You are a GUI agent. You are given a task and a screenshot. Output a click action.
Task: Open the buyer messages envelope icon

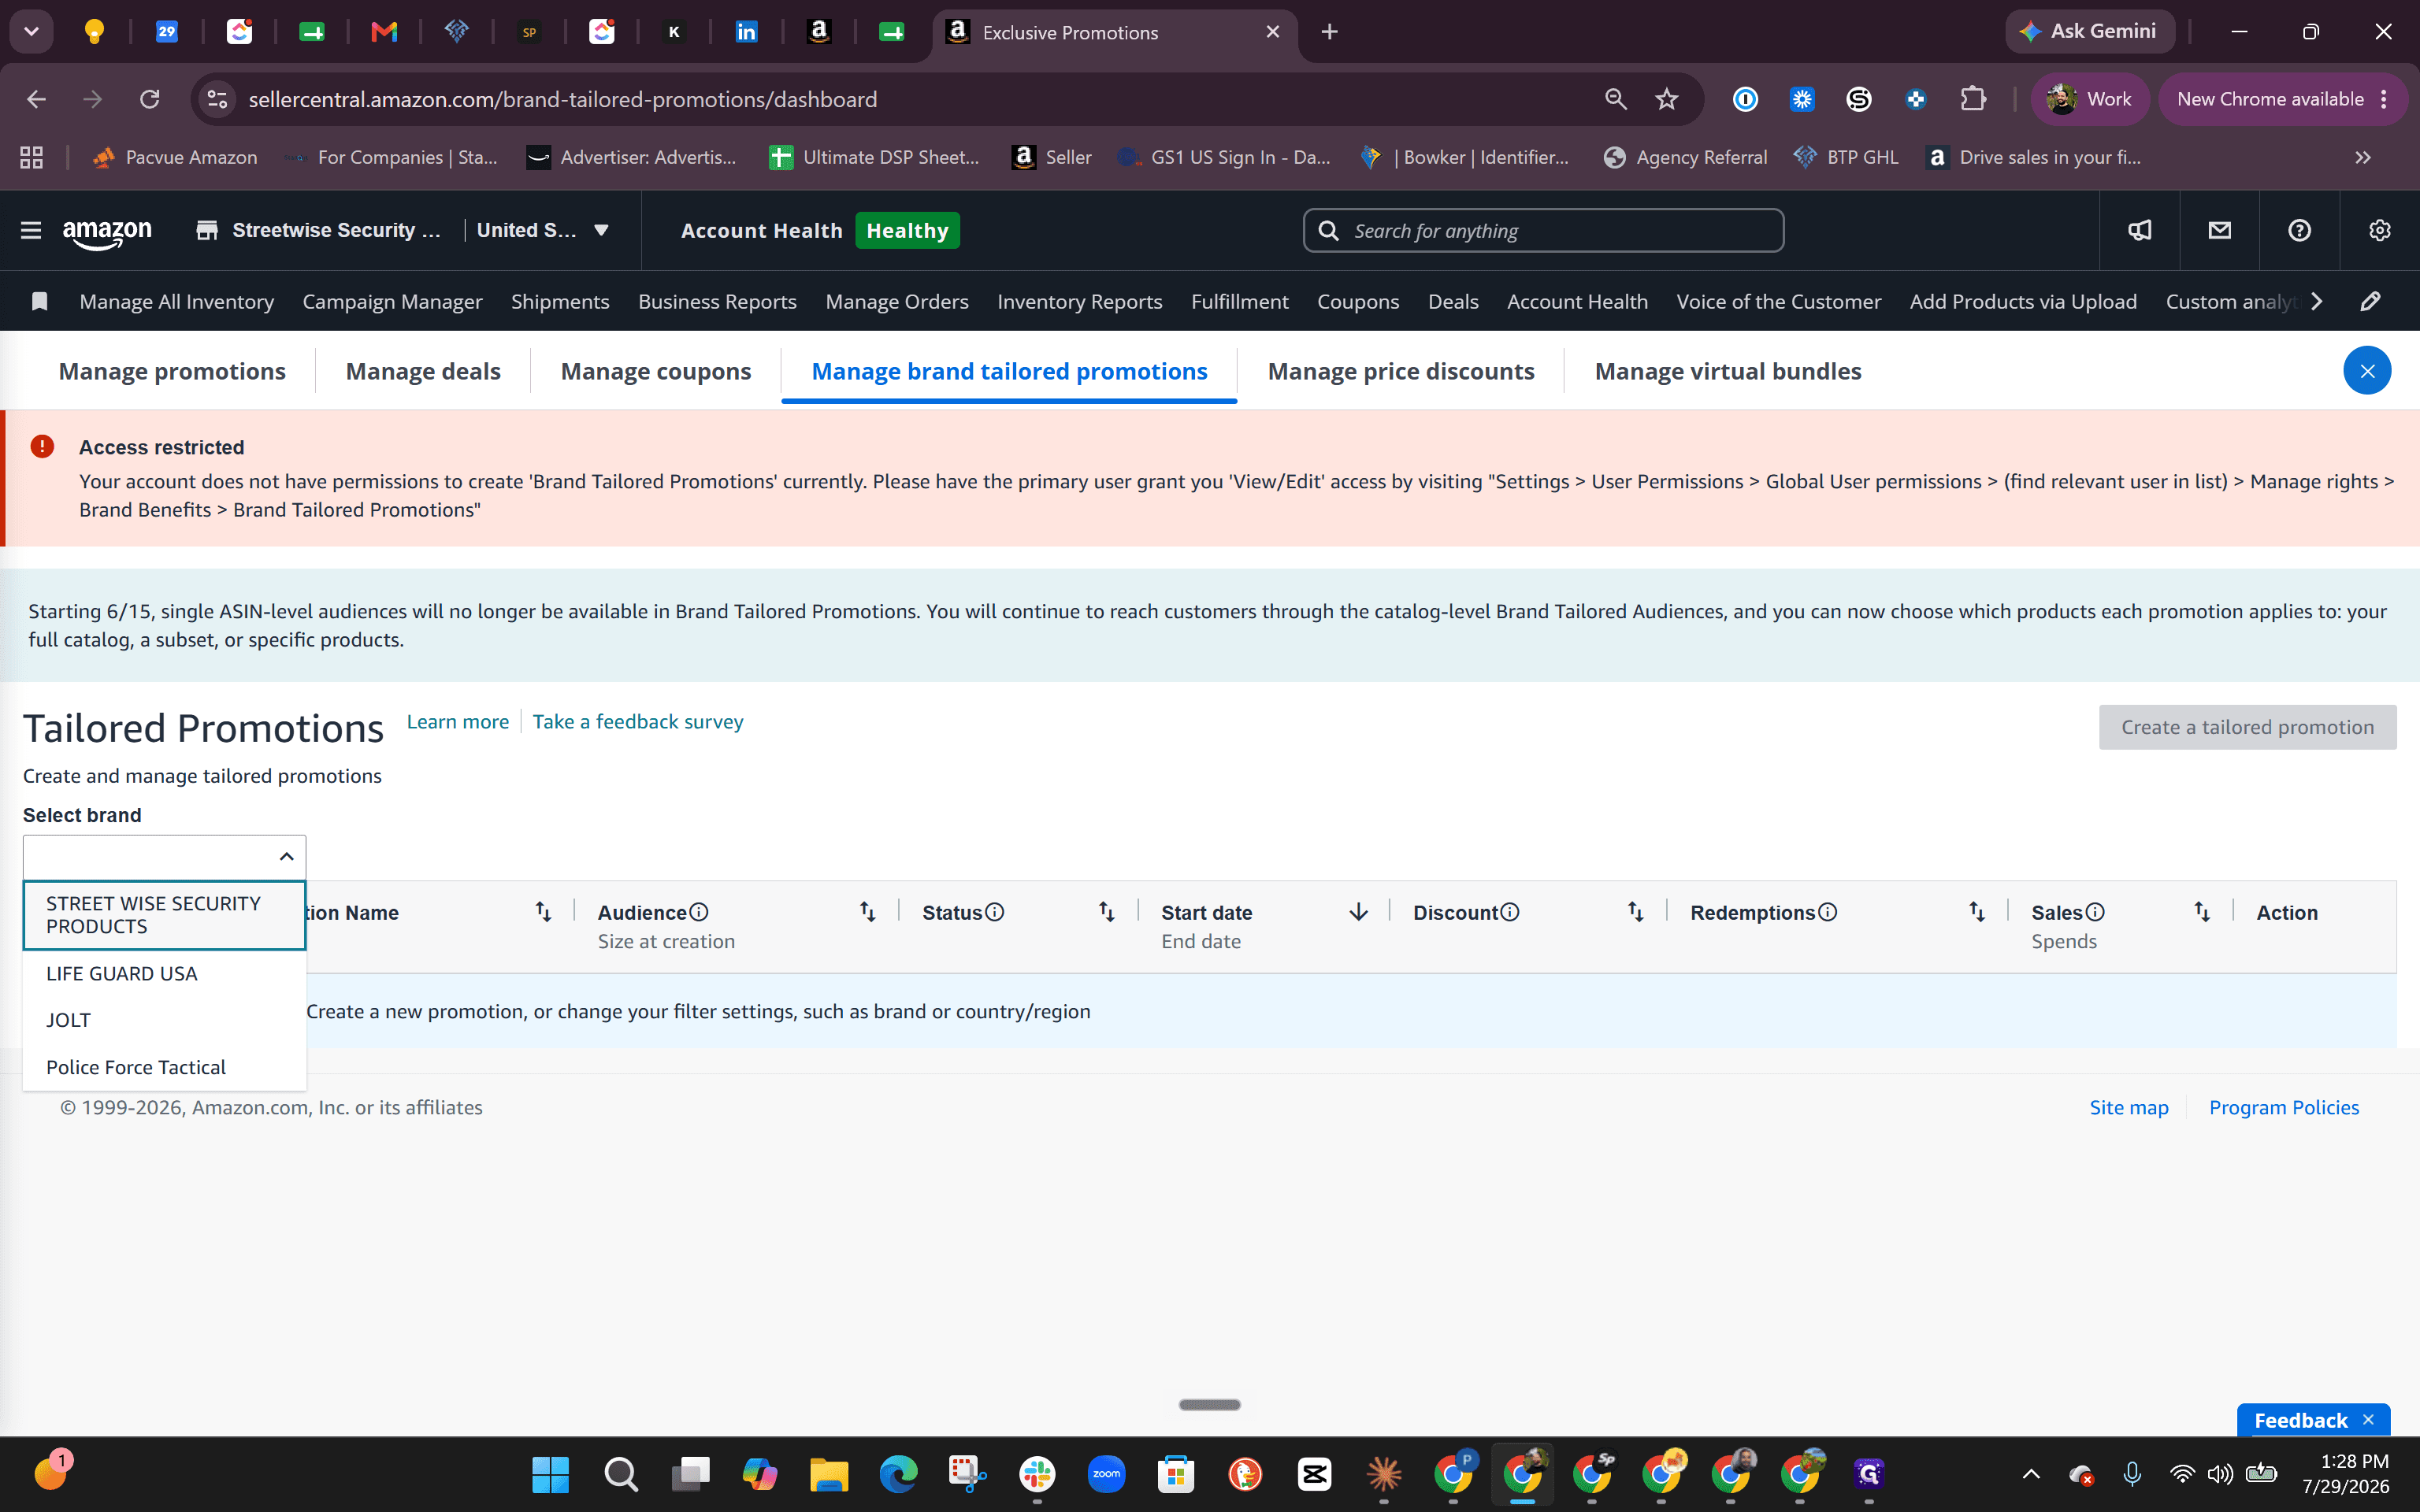(x=2219, y=230)
